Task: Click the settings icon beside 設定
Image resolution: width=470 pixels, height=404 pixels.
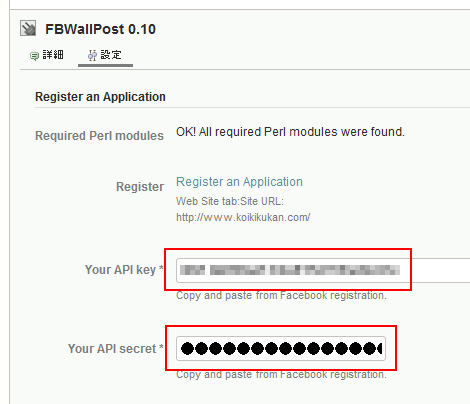Action: point(92,55)
